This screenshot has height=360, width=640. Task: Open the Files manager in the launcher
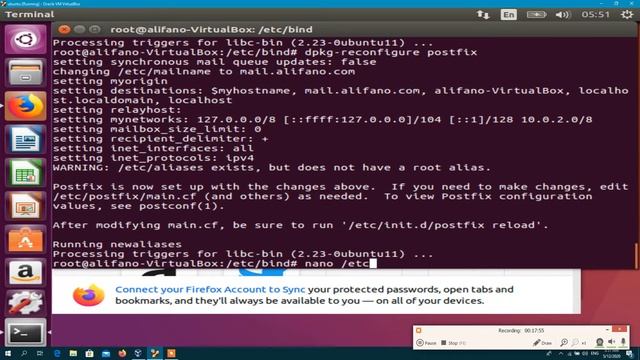25,73
